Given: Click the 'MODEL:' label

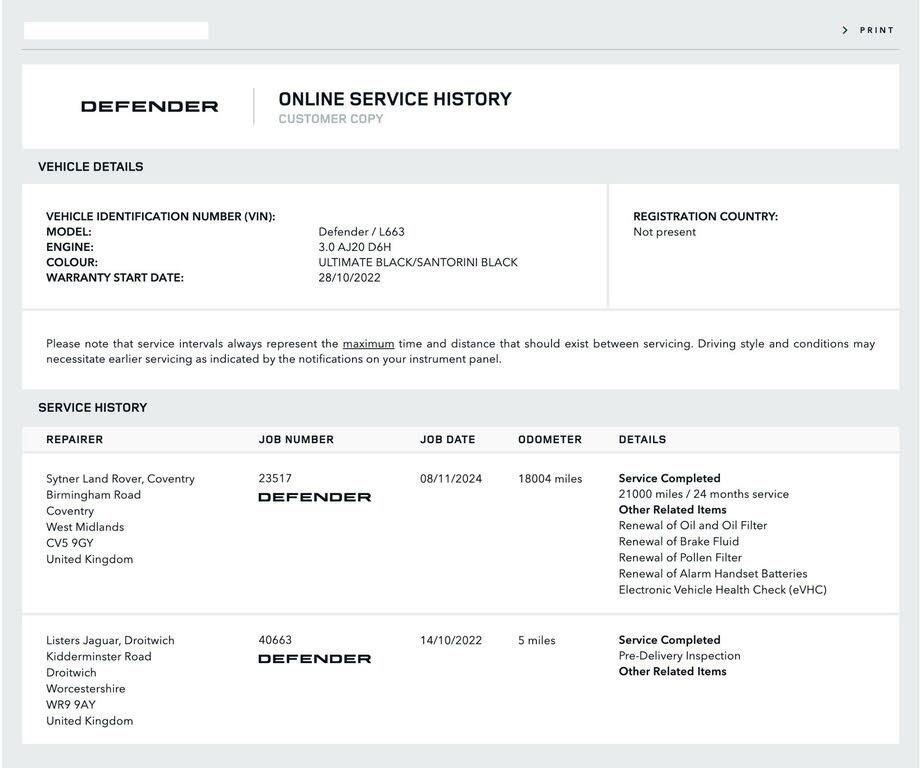Looking at the screenshot, I should (69, 232).
